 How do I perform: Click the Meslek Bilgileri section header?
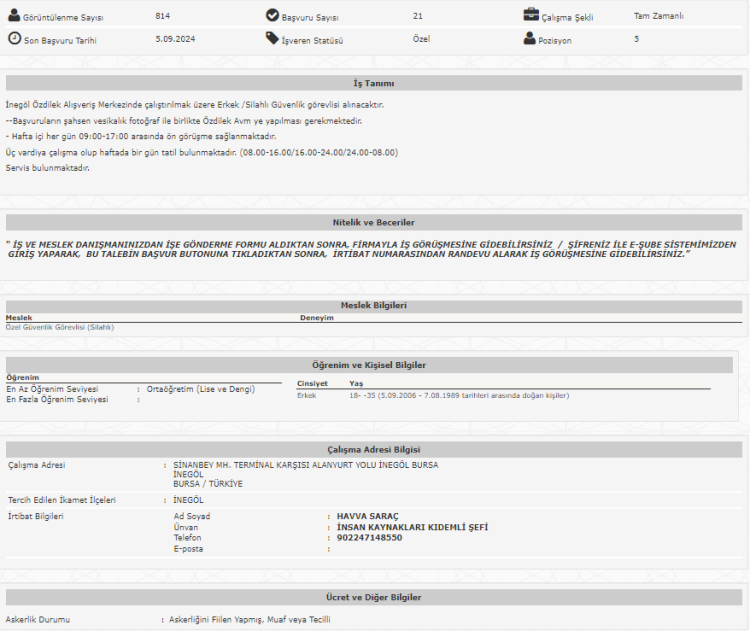tap(374, 305)
